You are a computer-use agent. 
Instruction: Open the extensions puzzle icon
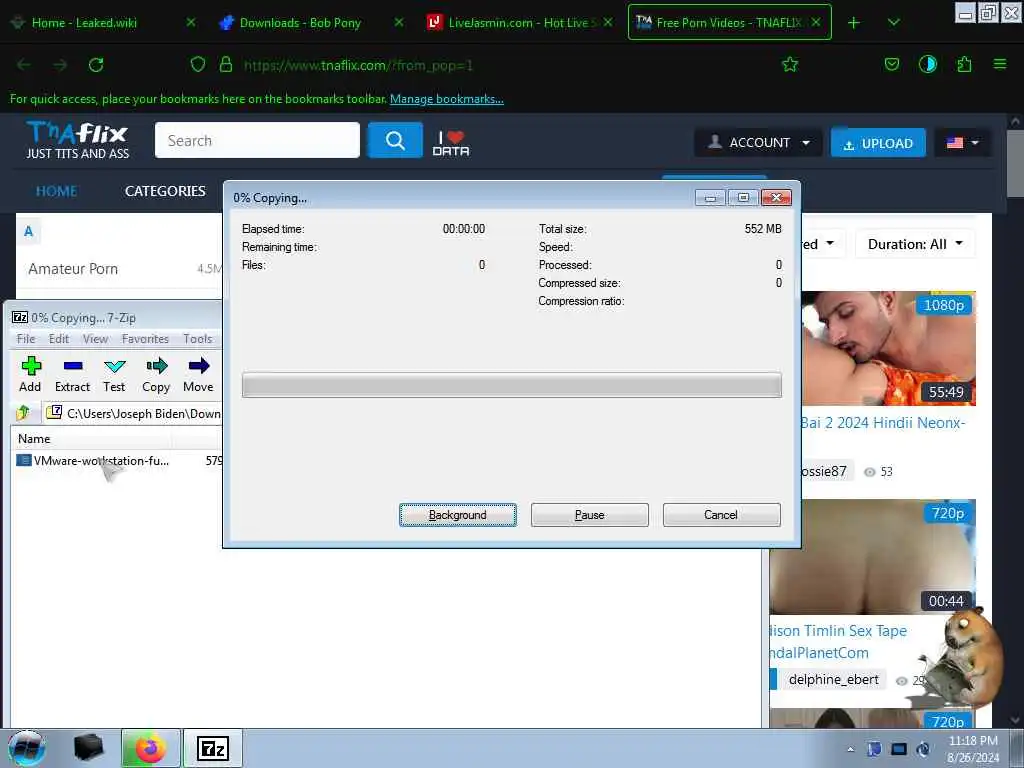tap(964, 64)
